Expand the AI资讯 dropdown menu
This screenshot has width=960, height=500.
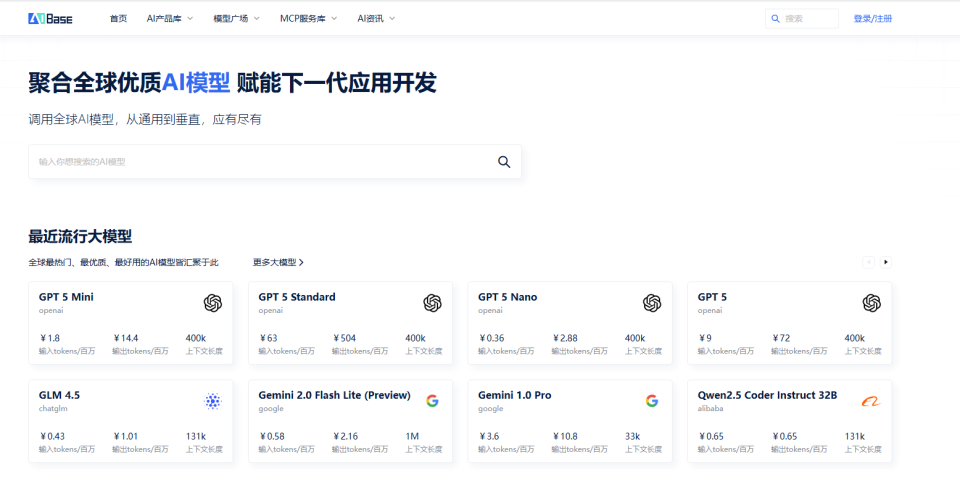pyautogui.click(x=376, y=19)
